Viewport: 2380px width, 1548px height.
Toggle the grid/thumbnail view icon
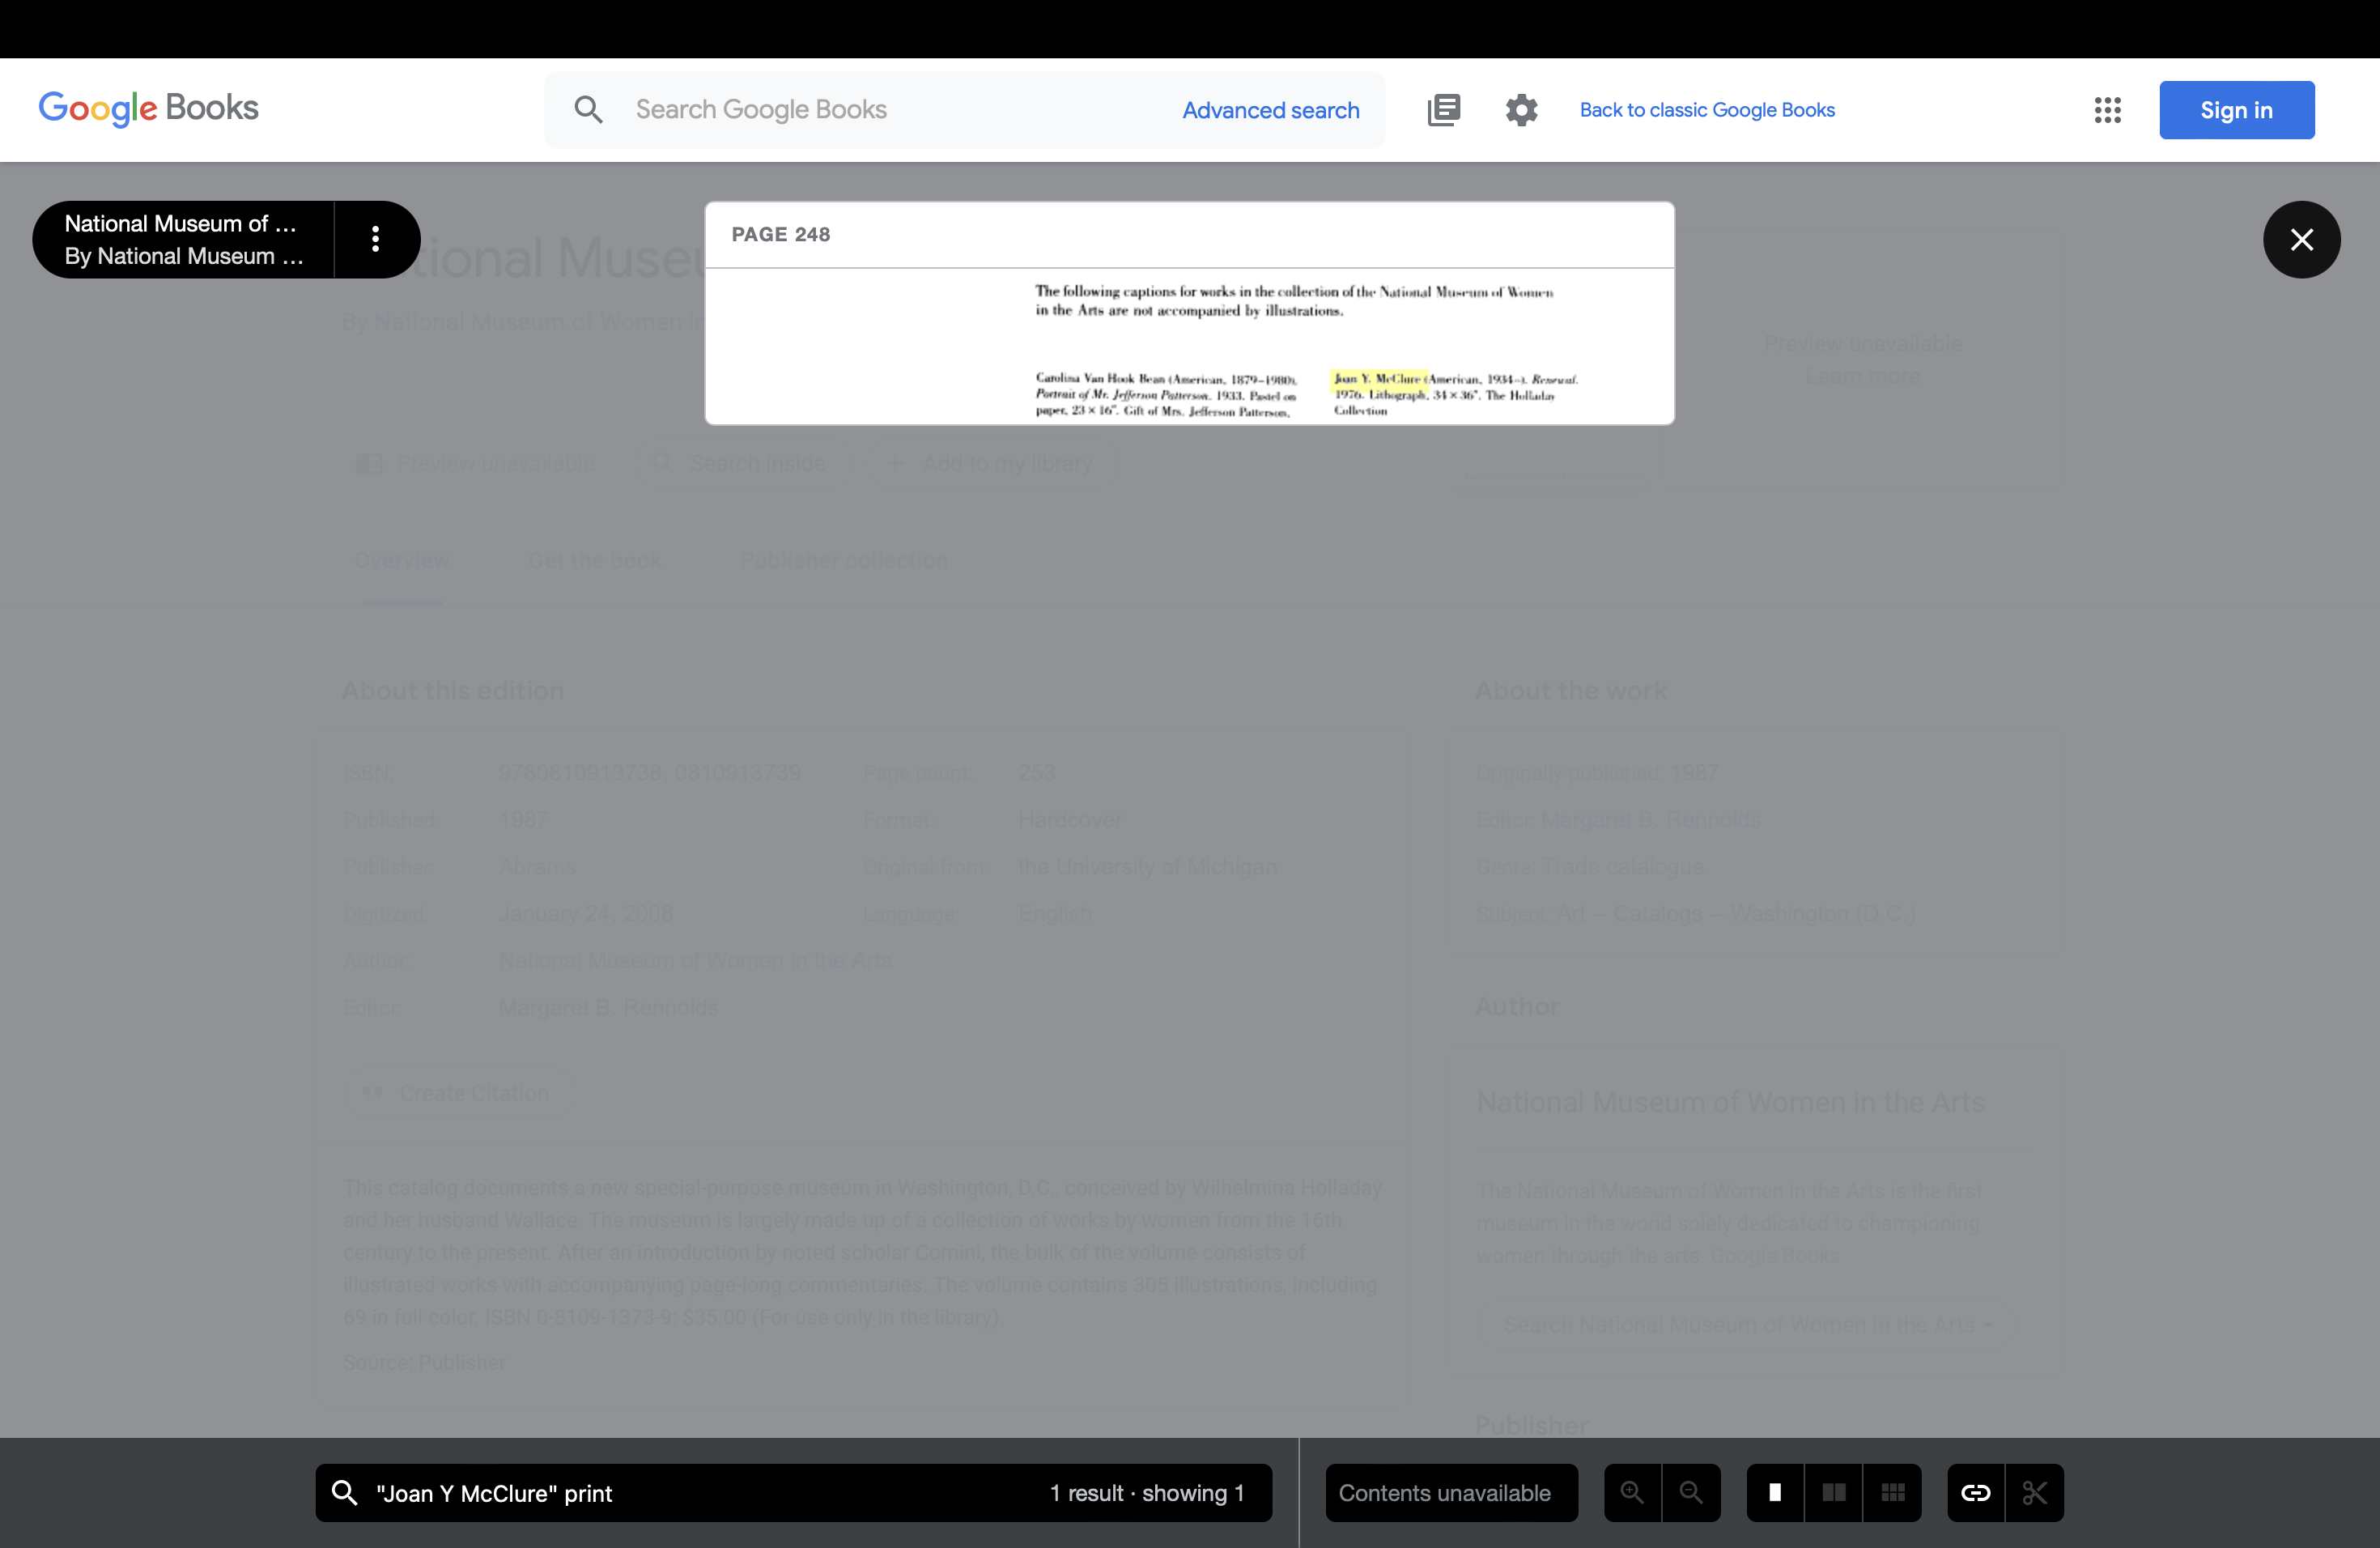coord(1893,1492)
